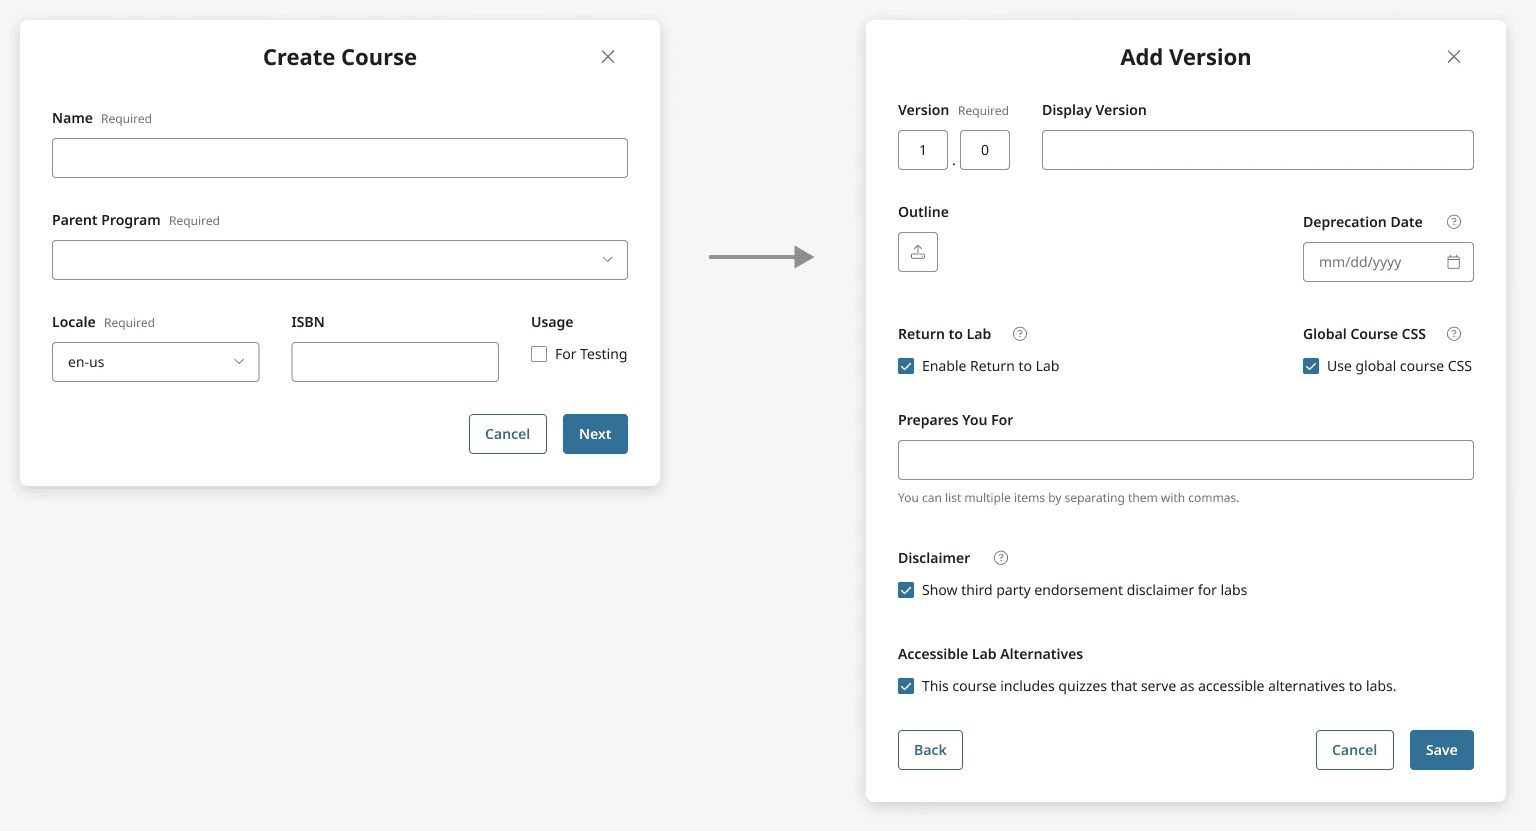
Task: Show help for Deprecation Date
Action: click(1454, 222)
